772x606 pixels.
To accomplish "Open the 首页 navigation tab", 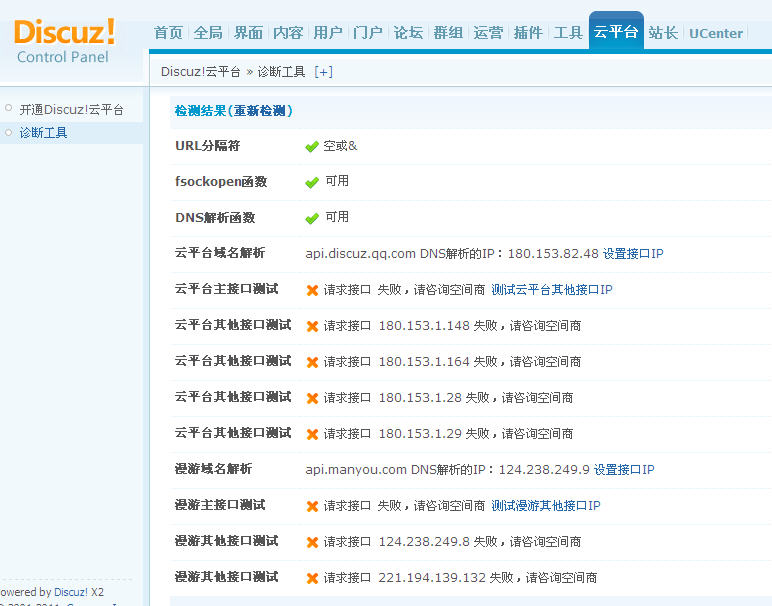I will point(168,32).
